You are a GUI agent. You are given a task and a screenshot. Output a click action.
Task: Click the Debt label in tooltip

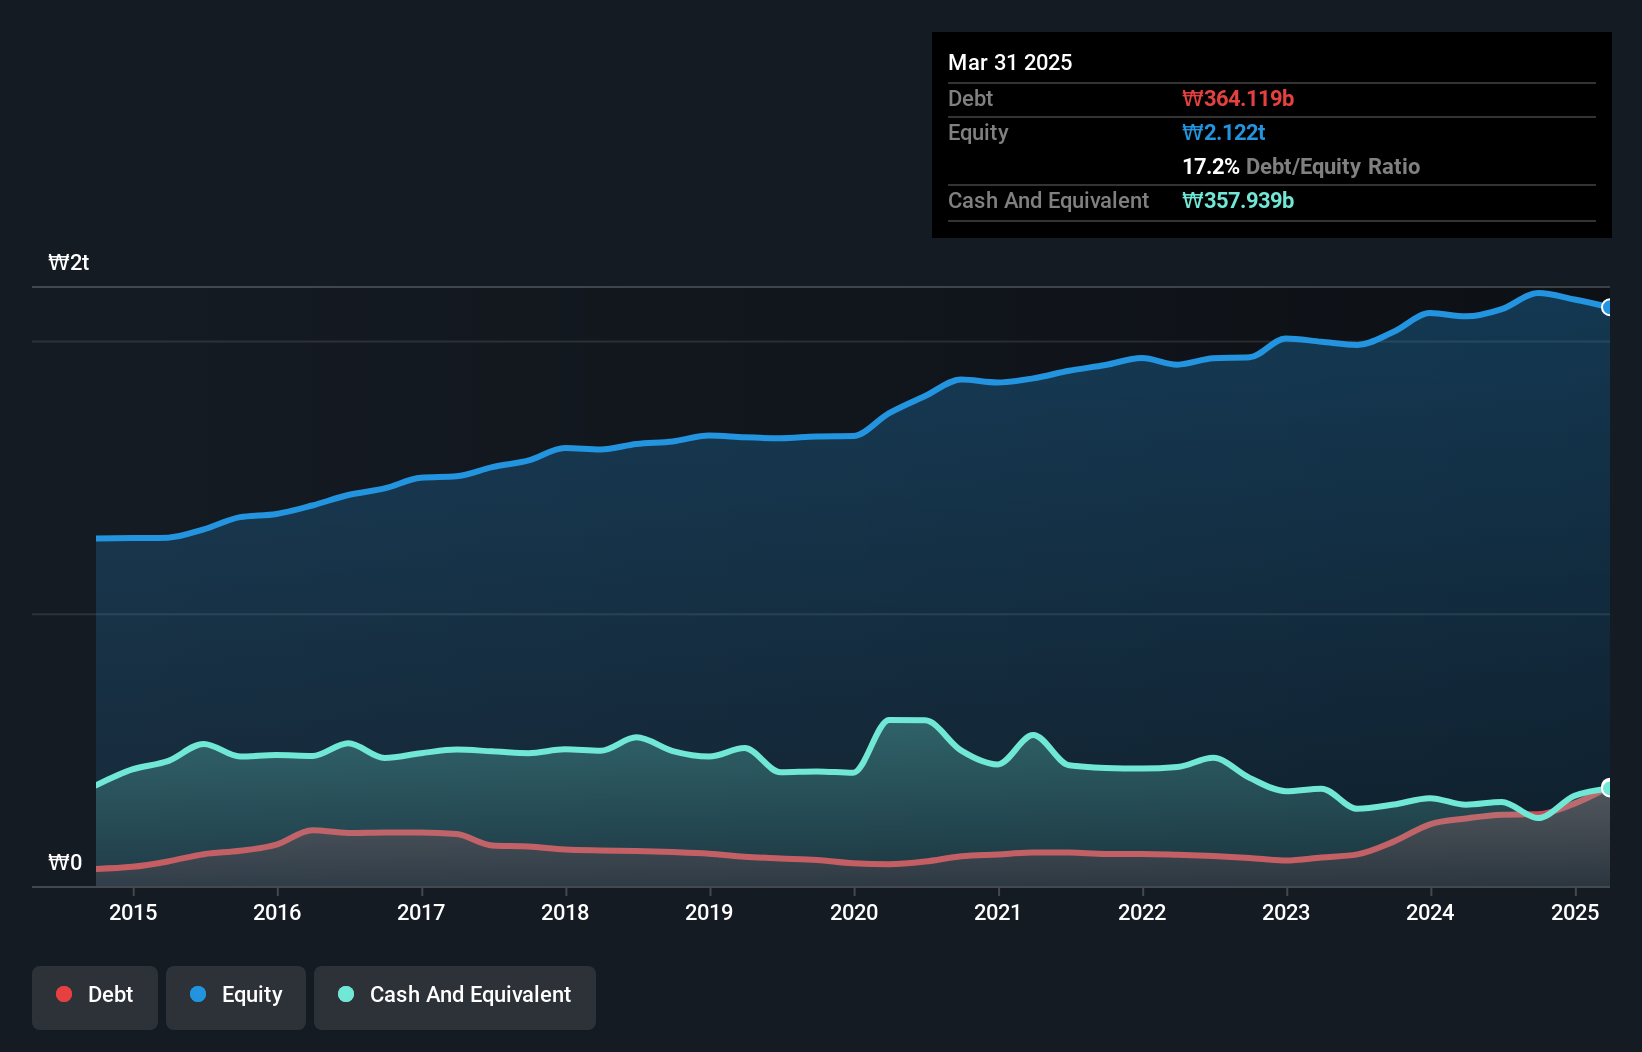click(970, 98)
